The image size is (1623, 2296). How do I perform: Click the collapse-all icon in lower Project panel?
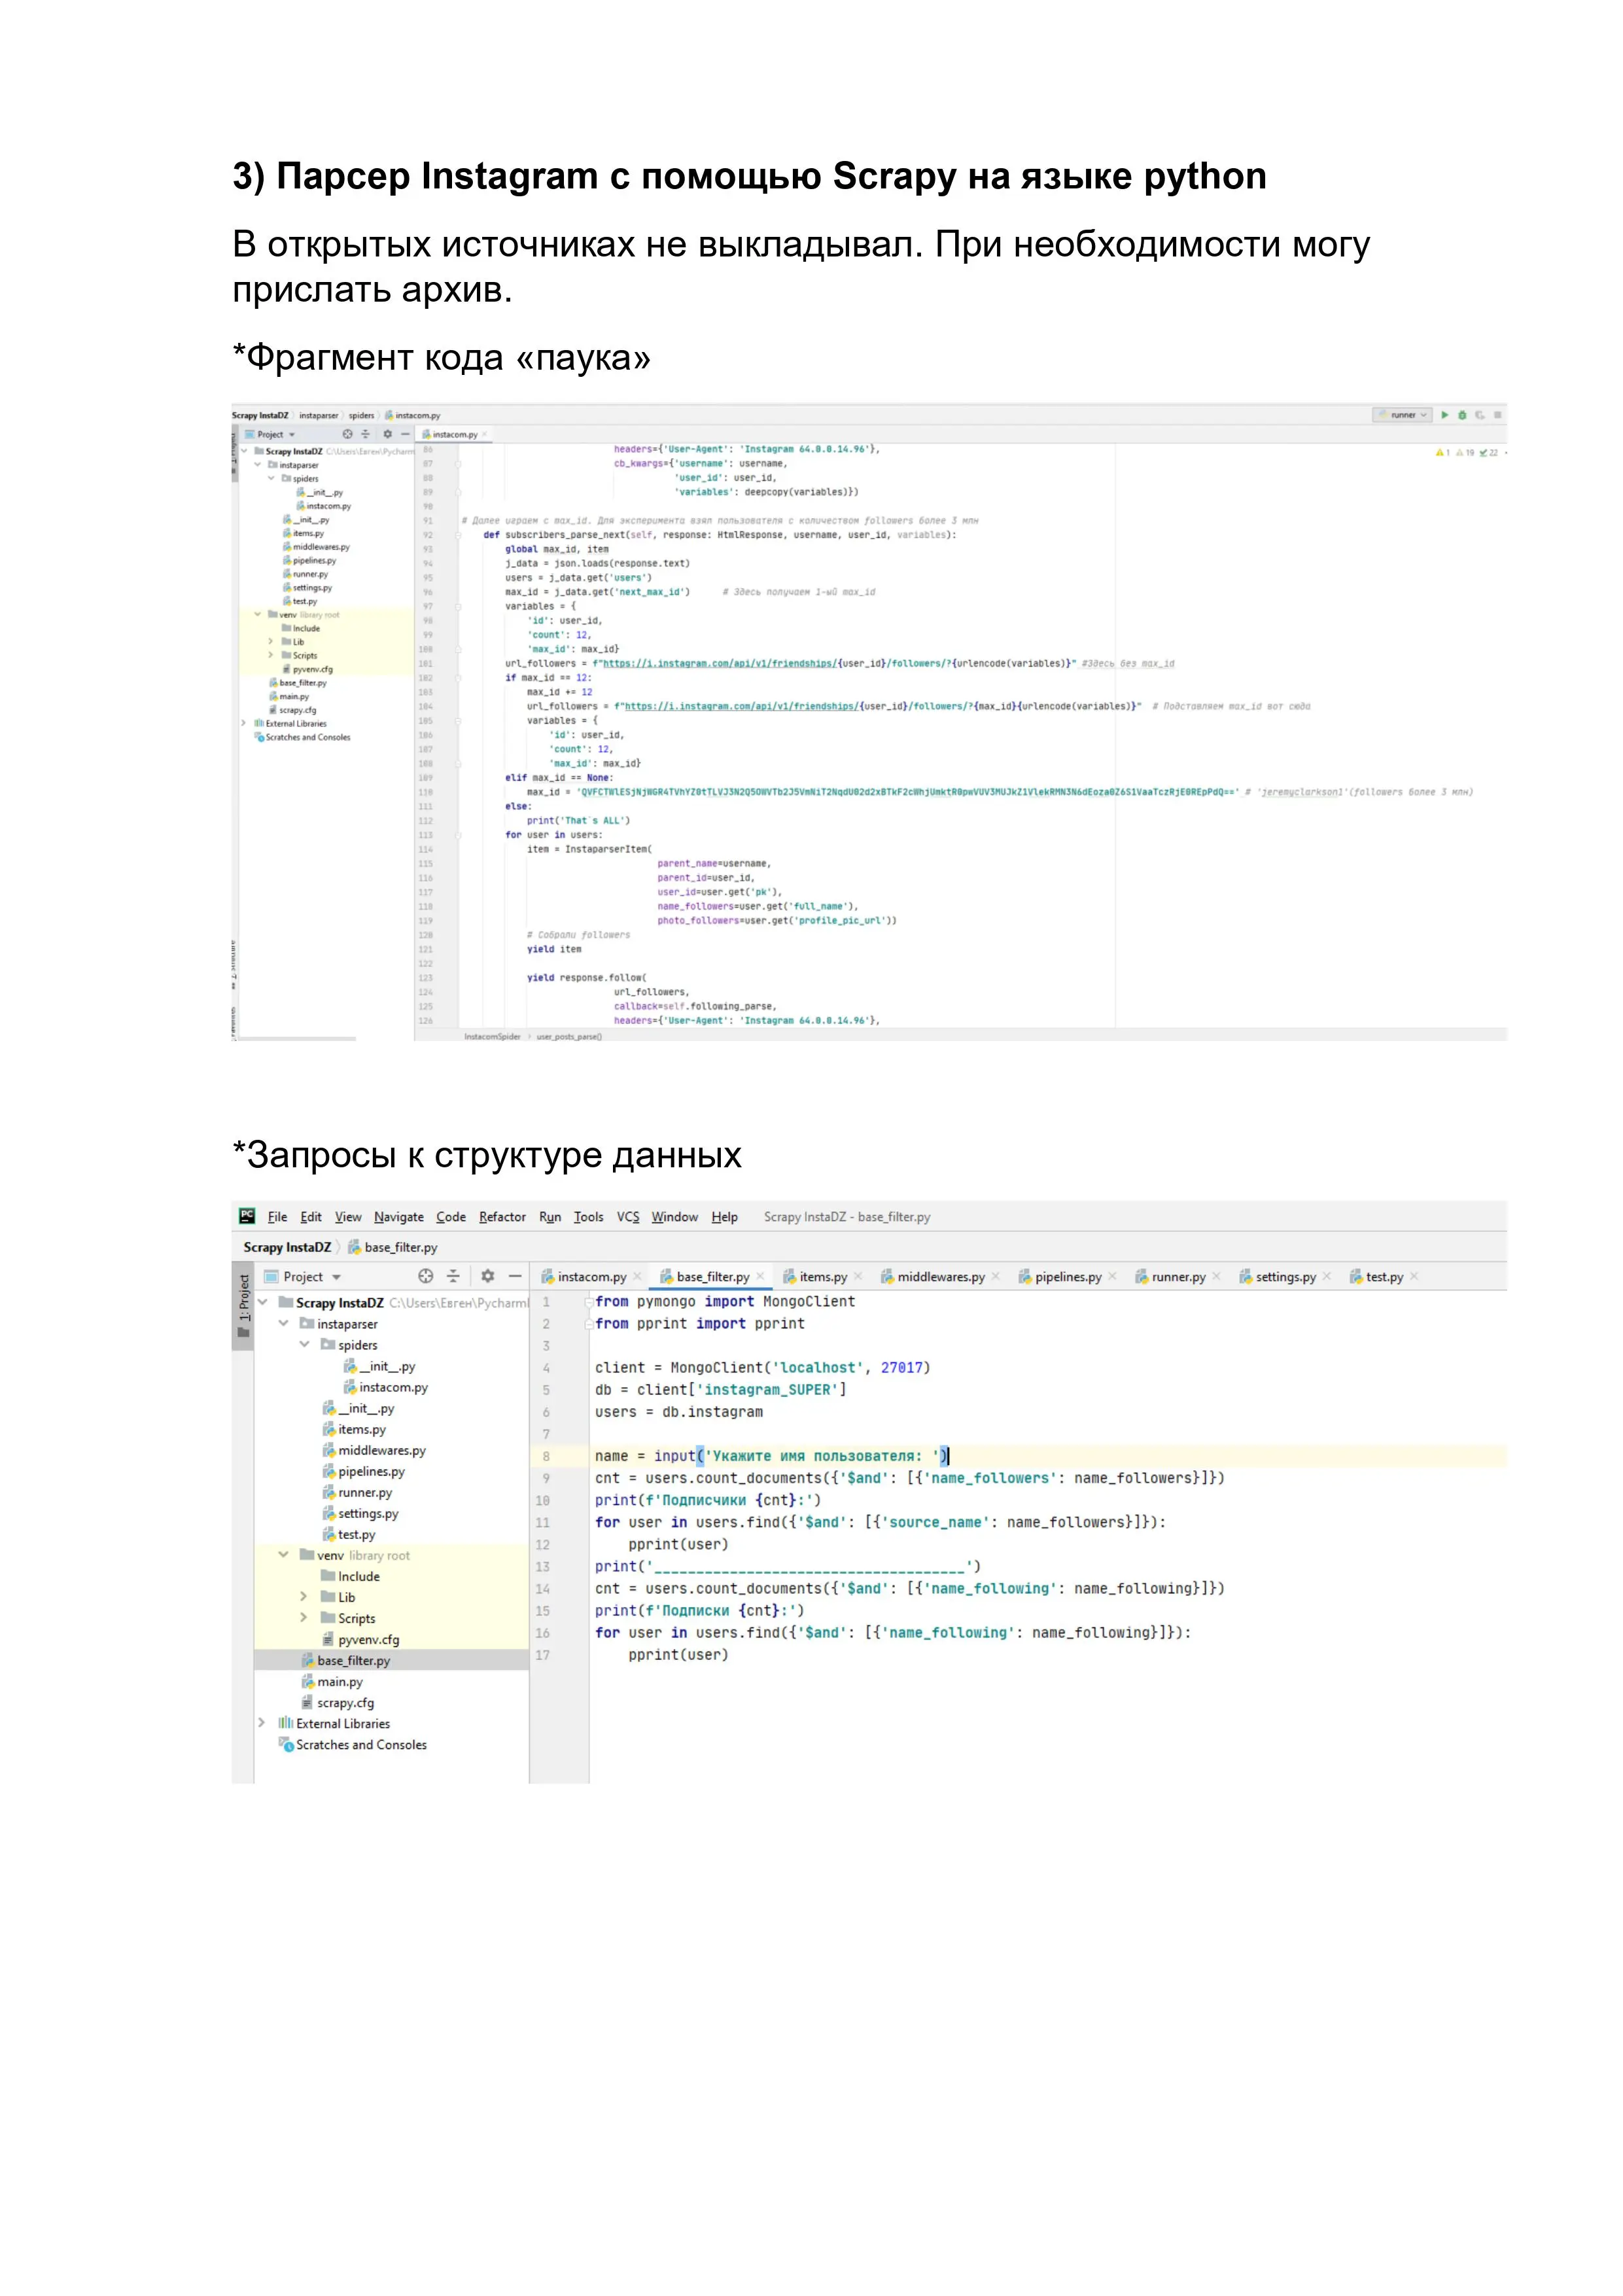[453, 1276]
